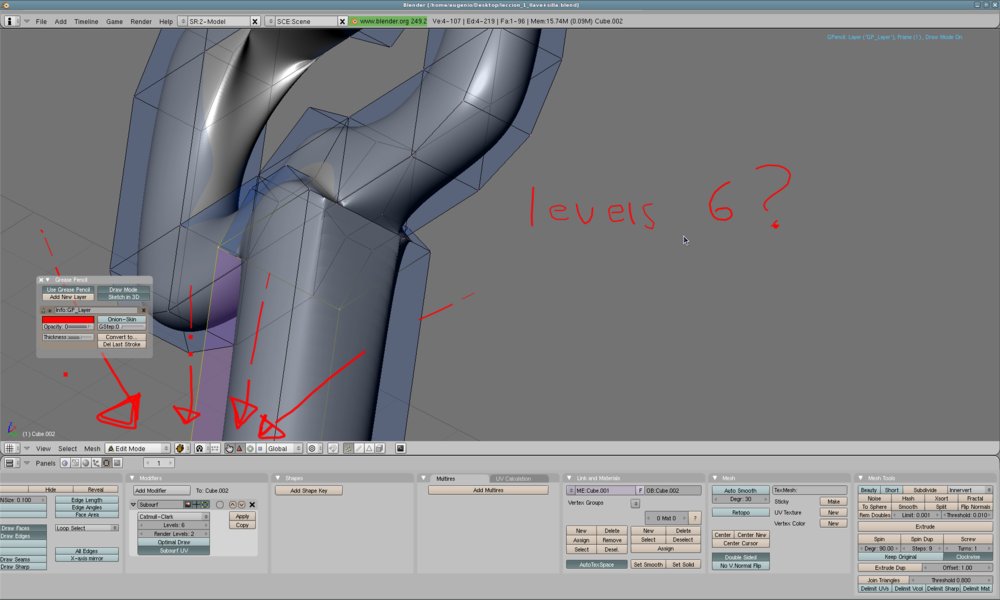The image size is (1000, 600).
Task: Toggle Subsurf modifier in edit mode
Action: tap(205, 504)
